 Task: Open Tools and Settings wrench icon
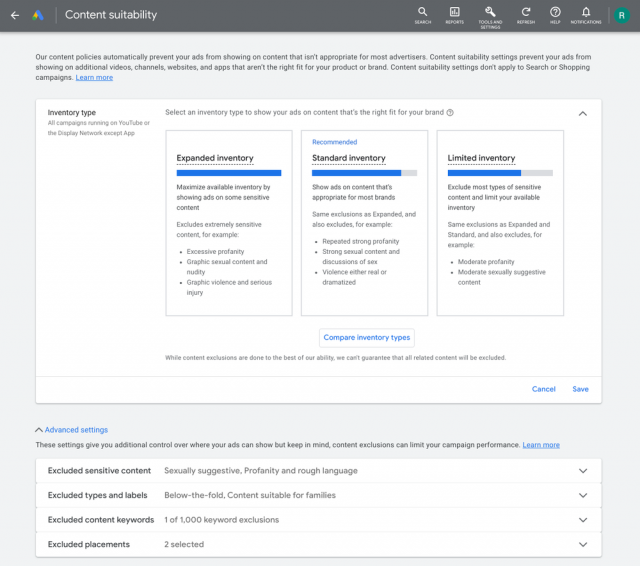click(490, 12)
